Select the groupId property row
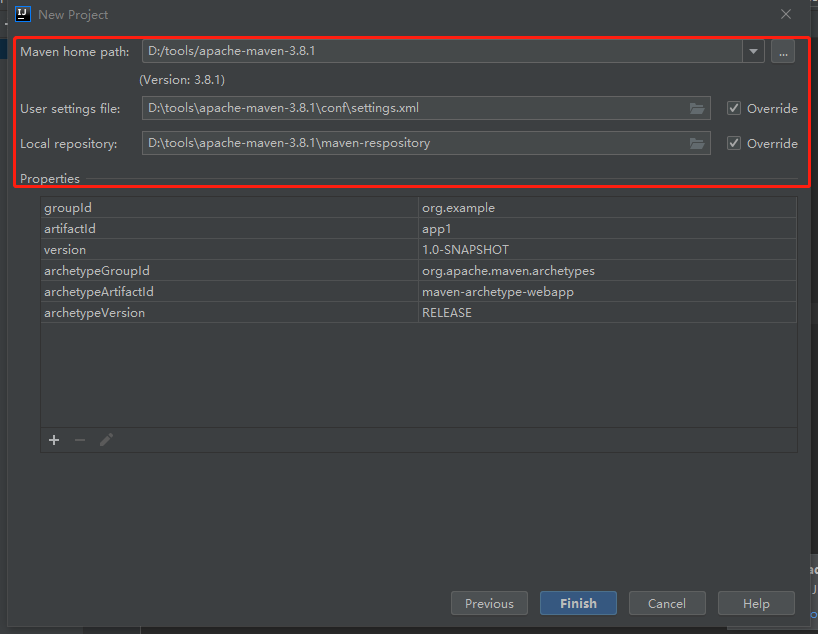 (418, 208)
